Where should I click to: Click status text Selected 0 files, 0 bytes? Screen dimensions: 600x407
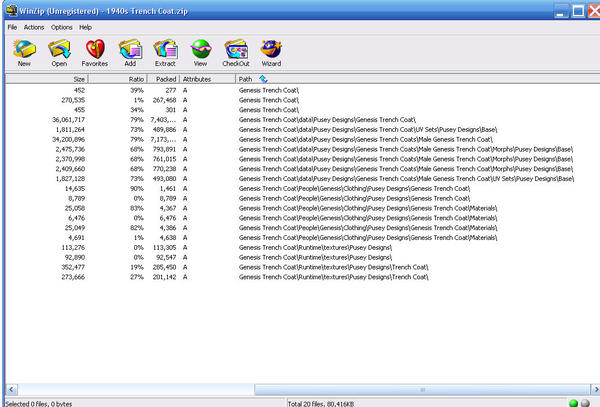pyautogui.click(x=39, y=404)
